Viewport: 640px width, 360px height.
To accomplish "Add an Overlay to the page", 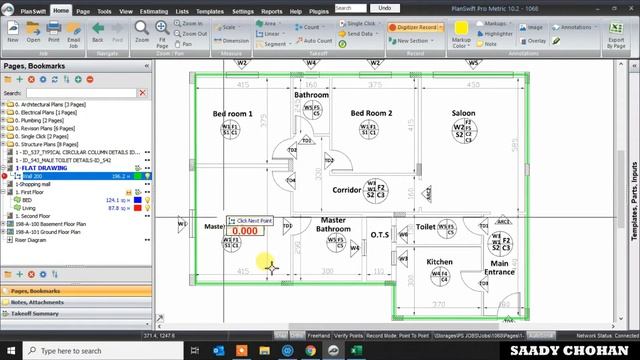I will (x=533, y=41).
